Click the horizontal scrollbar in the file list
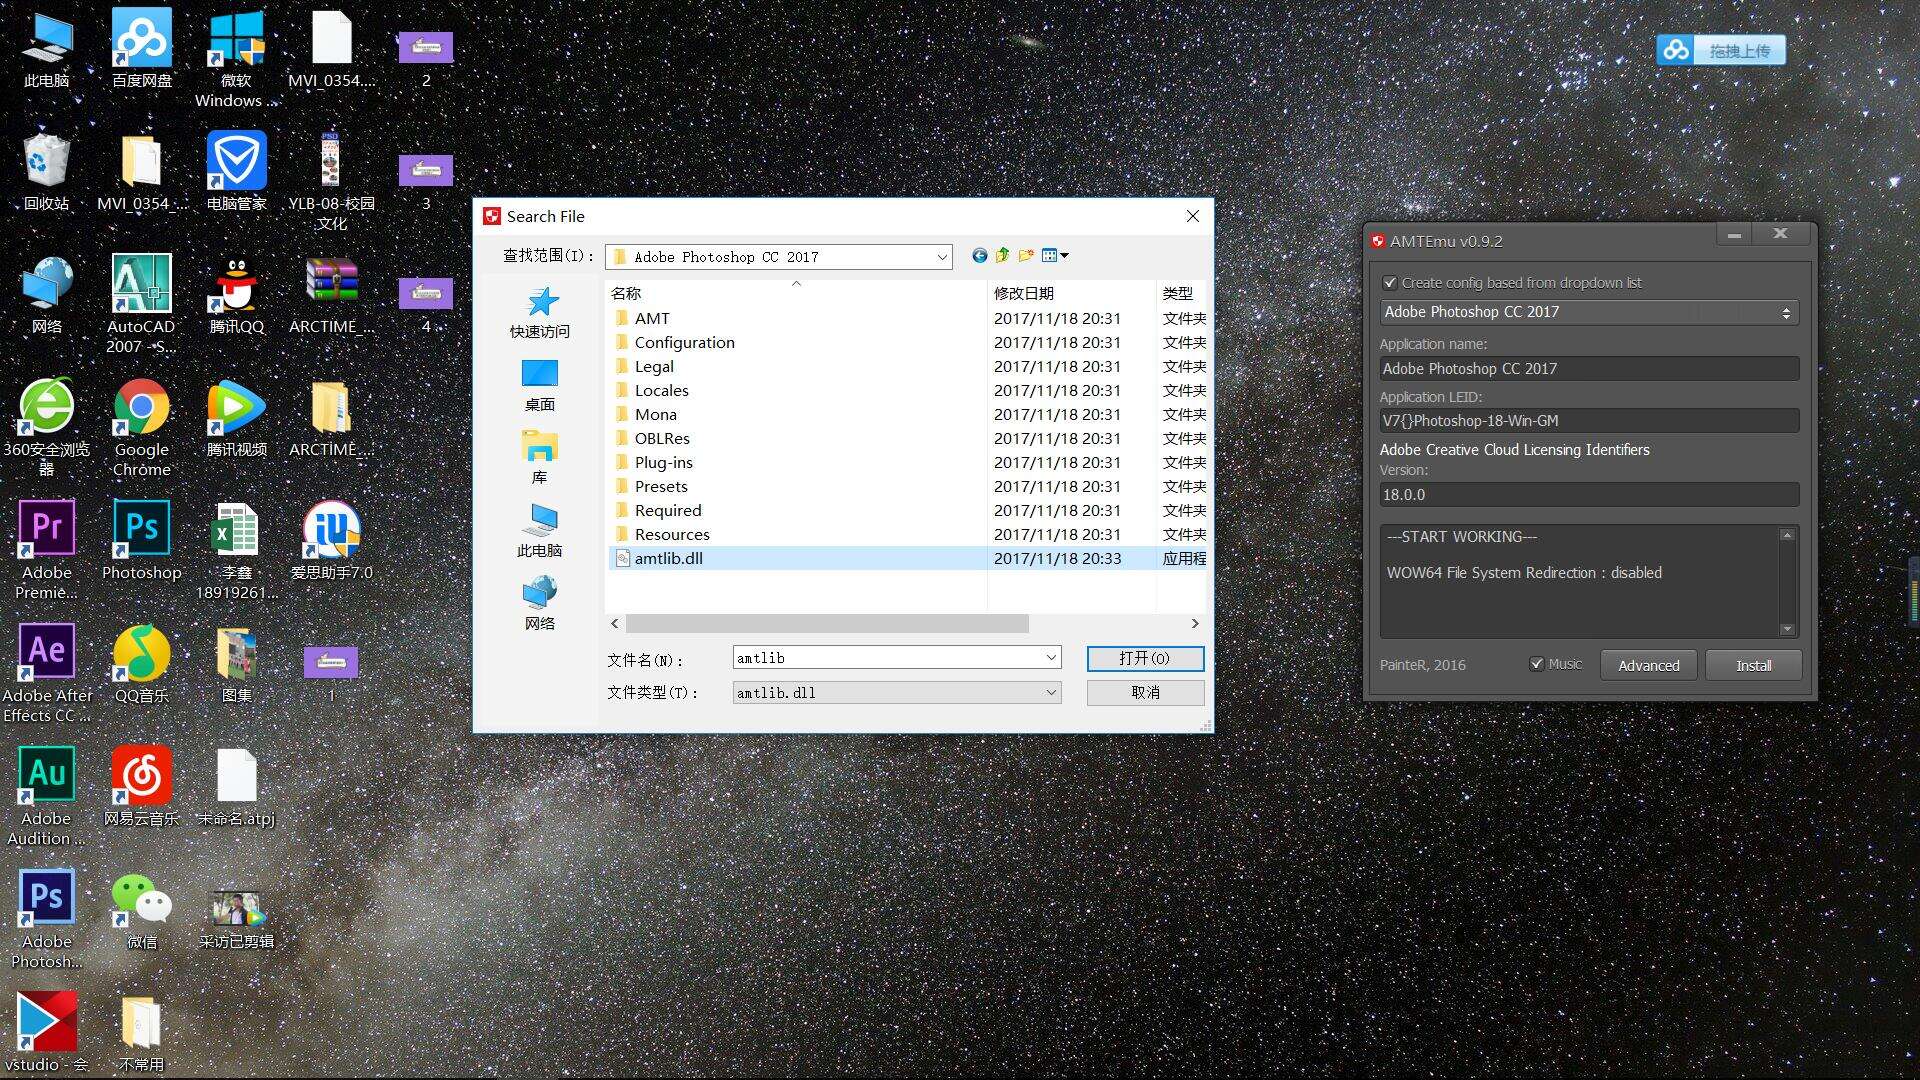Image resolution: width=1920 pixels, height=1080 pixels. coord(827,623)
